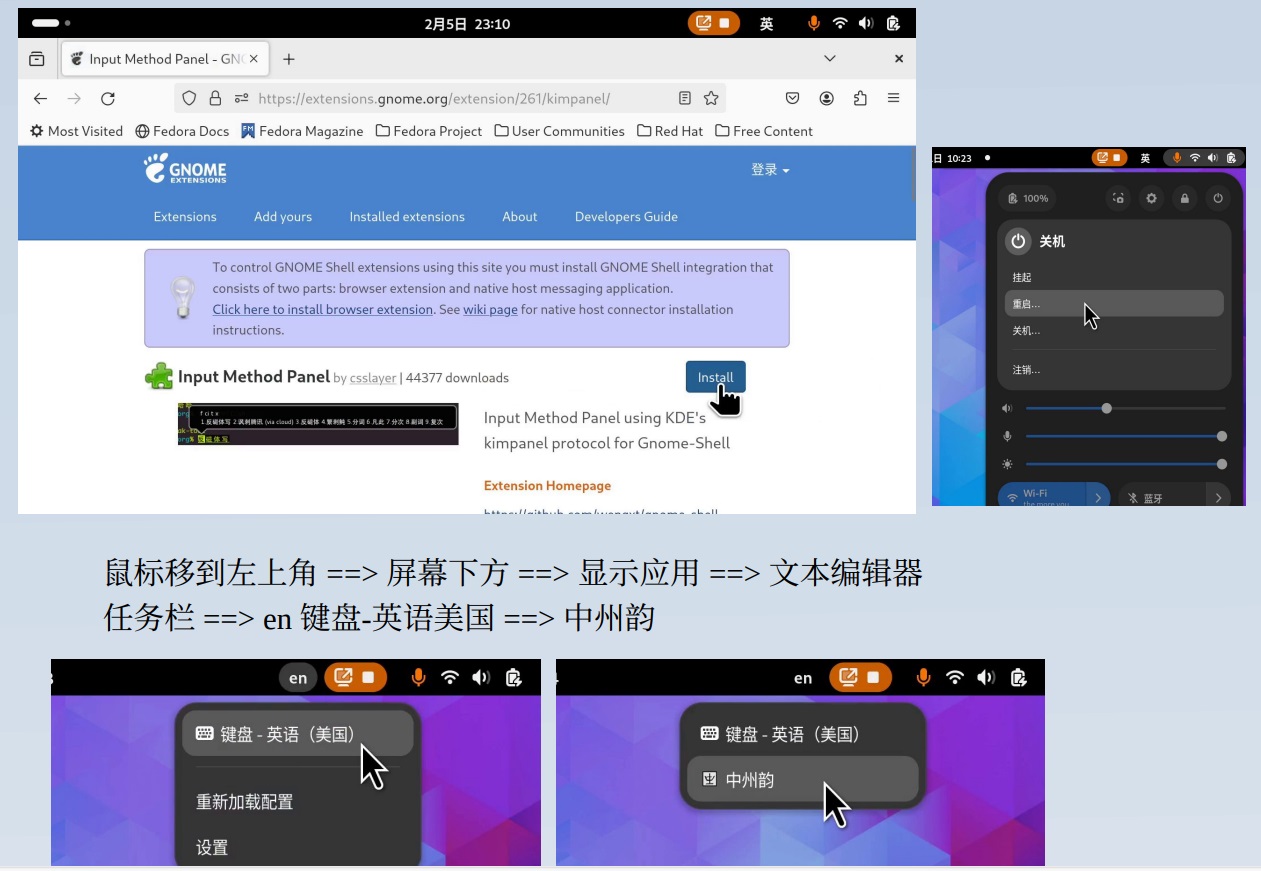
Task: Reload the page in Firefox
Action: (x=108, y=98)
